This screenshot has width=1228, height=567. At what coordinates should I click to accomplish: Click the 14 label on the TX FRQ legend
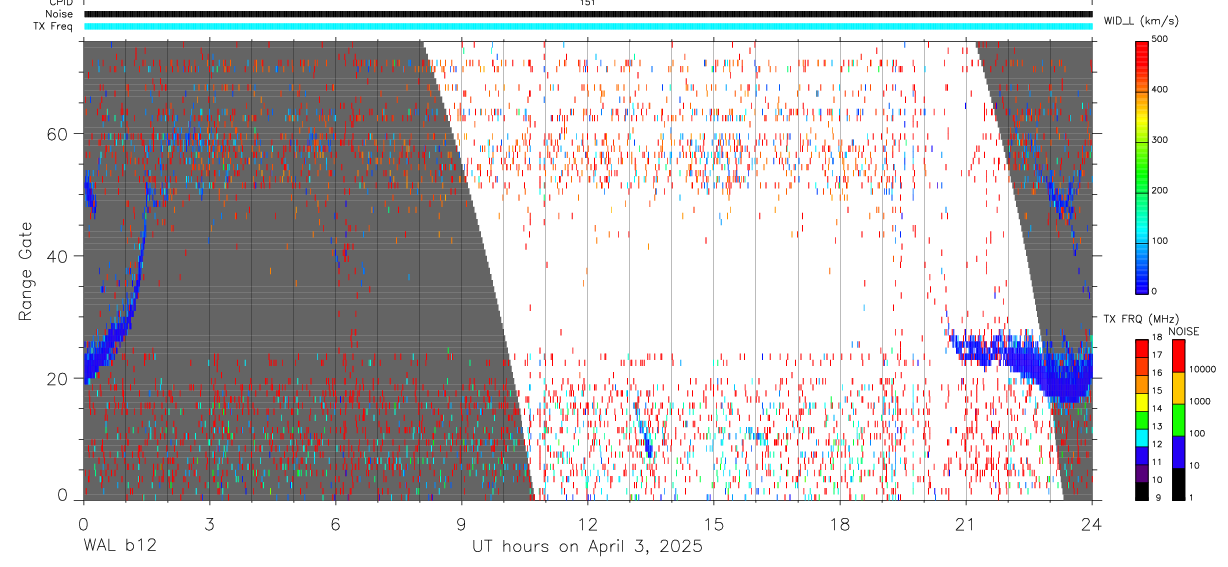tap(1159, 409)
